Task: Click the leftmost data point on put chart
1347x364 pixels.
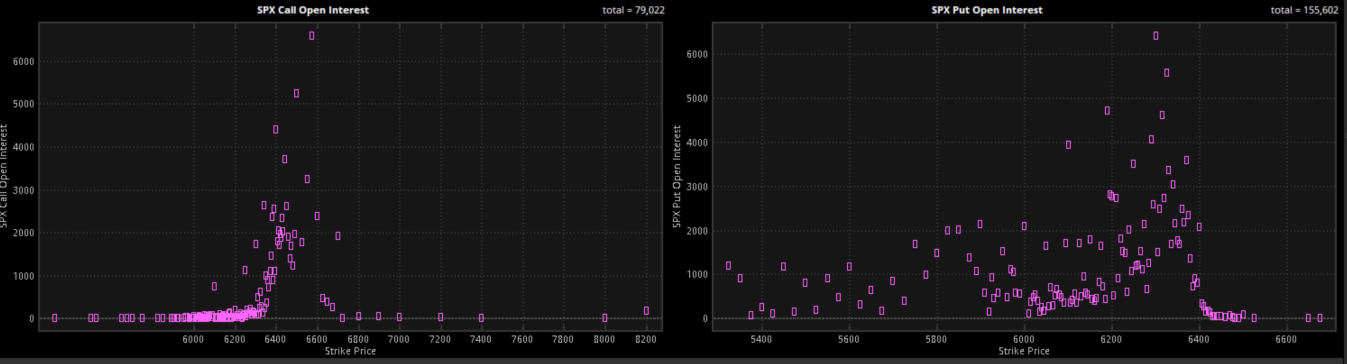Action: [728, 265]
